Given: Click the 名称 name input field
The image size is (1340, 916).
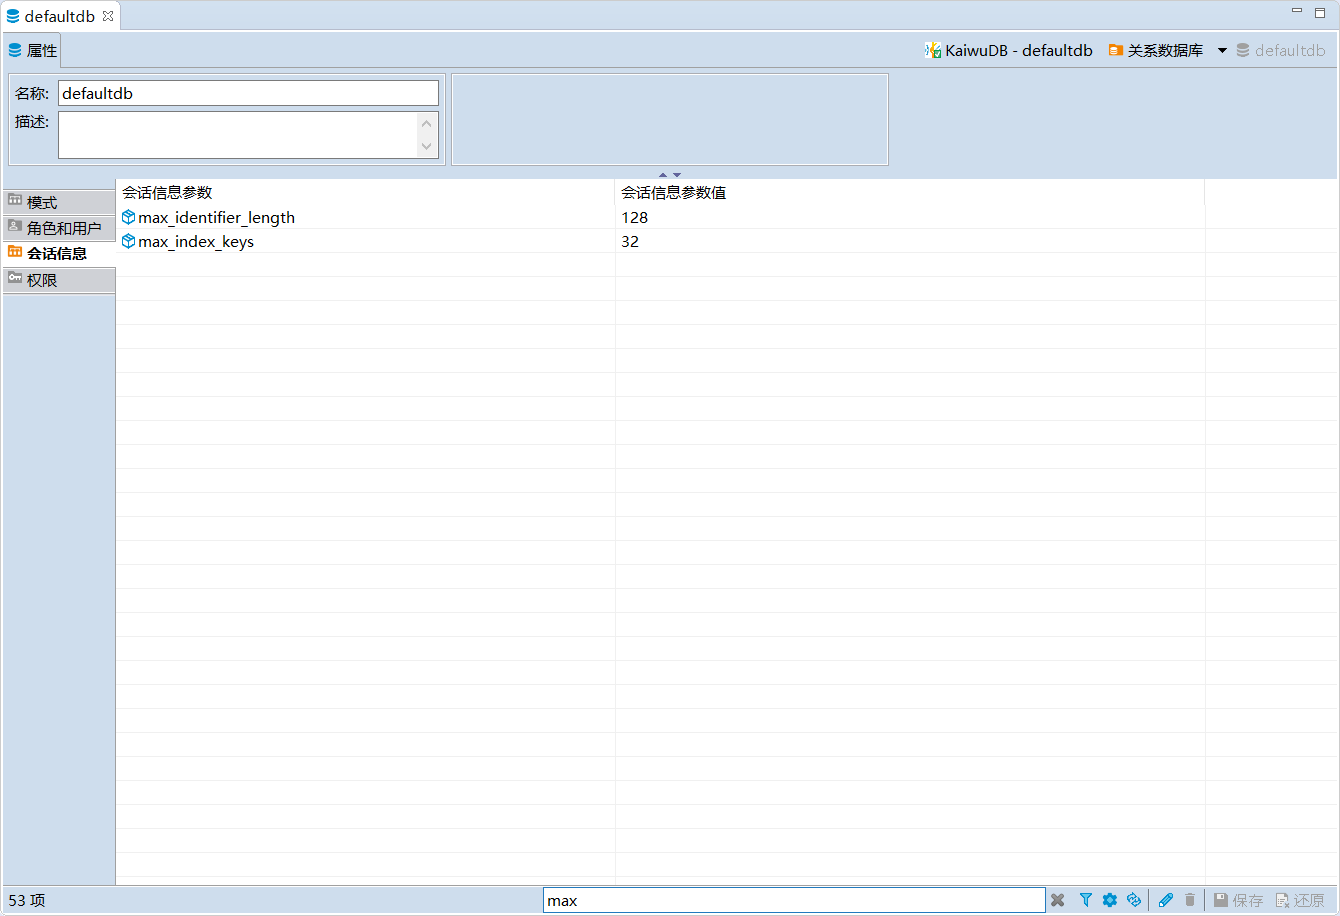Looking at the screenshot, I should (248, 93).
